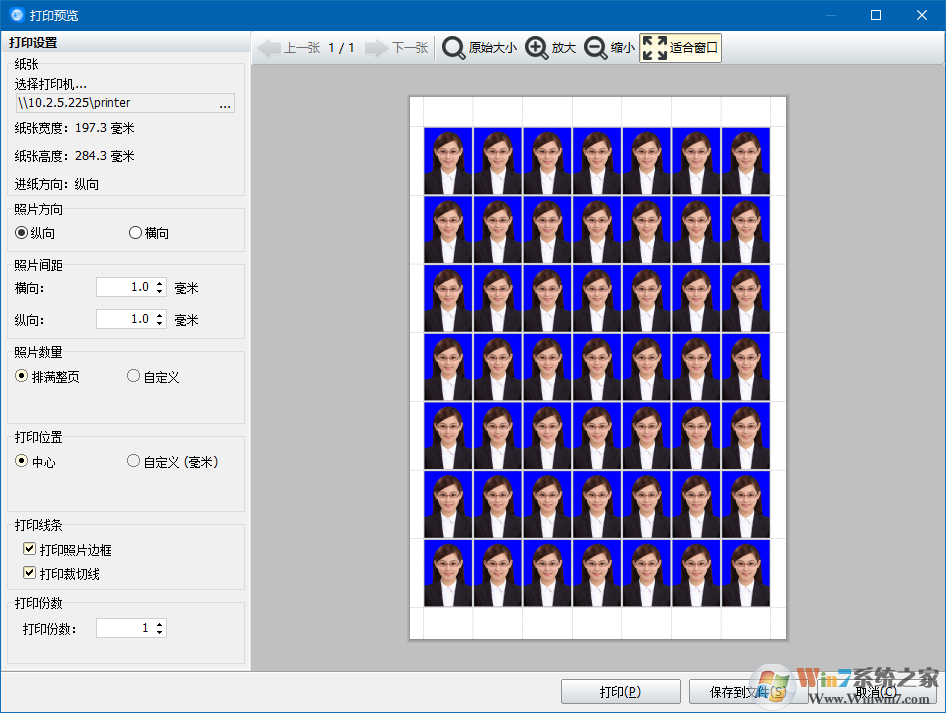The height and width of the screenshot is (713, 946).
Task: Open printer browse ellipsis button
Action: [x=225, y=103]
